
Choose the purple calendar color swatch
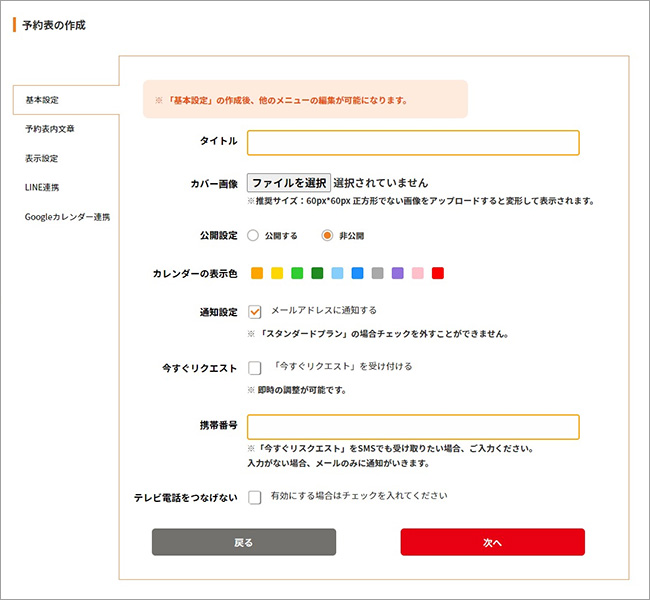[397, 273]
